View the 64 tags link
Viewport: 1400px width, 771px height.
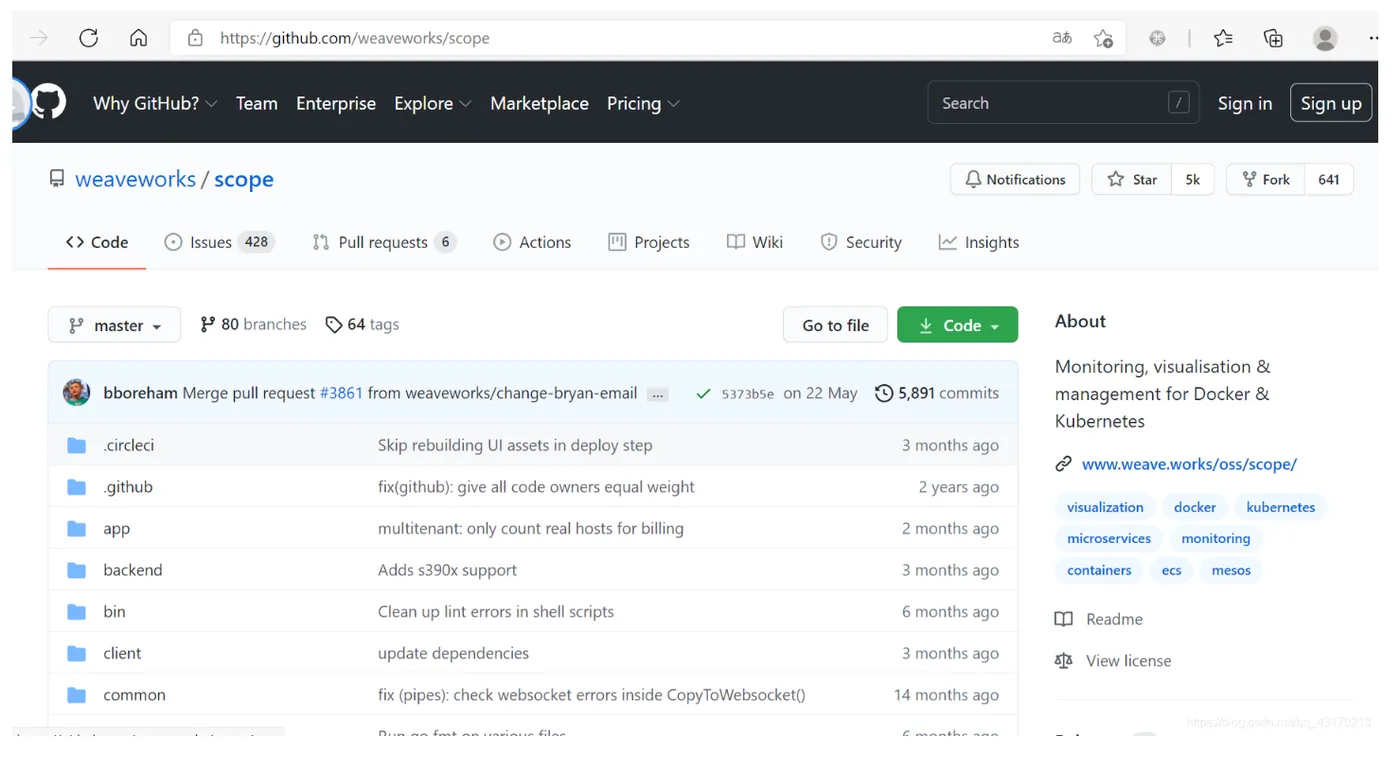coord(362,324)
